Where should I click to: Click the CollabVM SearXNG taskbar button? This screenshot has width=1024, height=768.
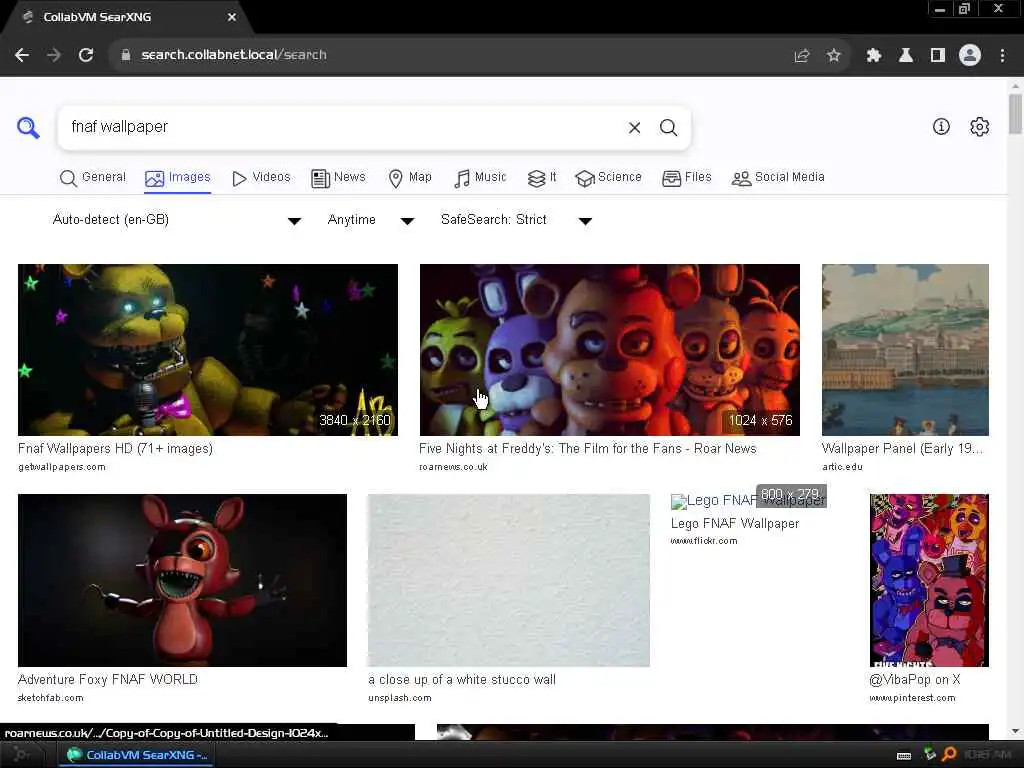click(138, 755)
